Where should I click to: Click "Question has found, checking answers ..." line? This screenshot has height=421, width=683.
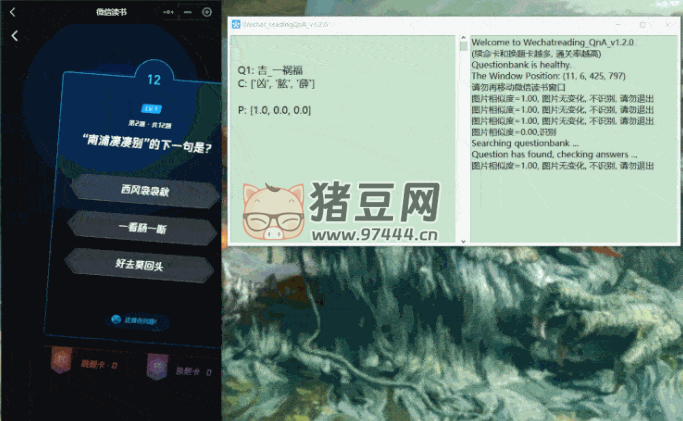554,154
